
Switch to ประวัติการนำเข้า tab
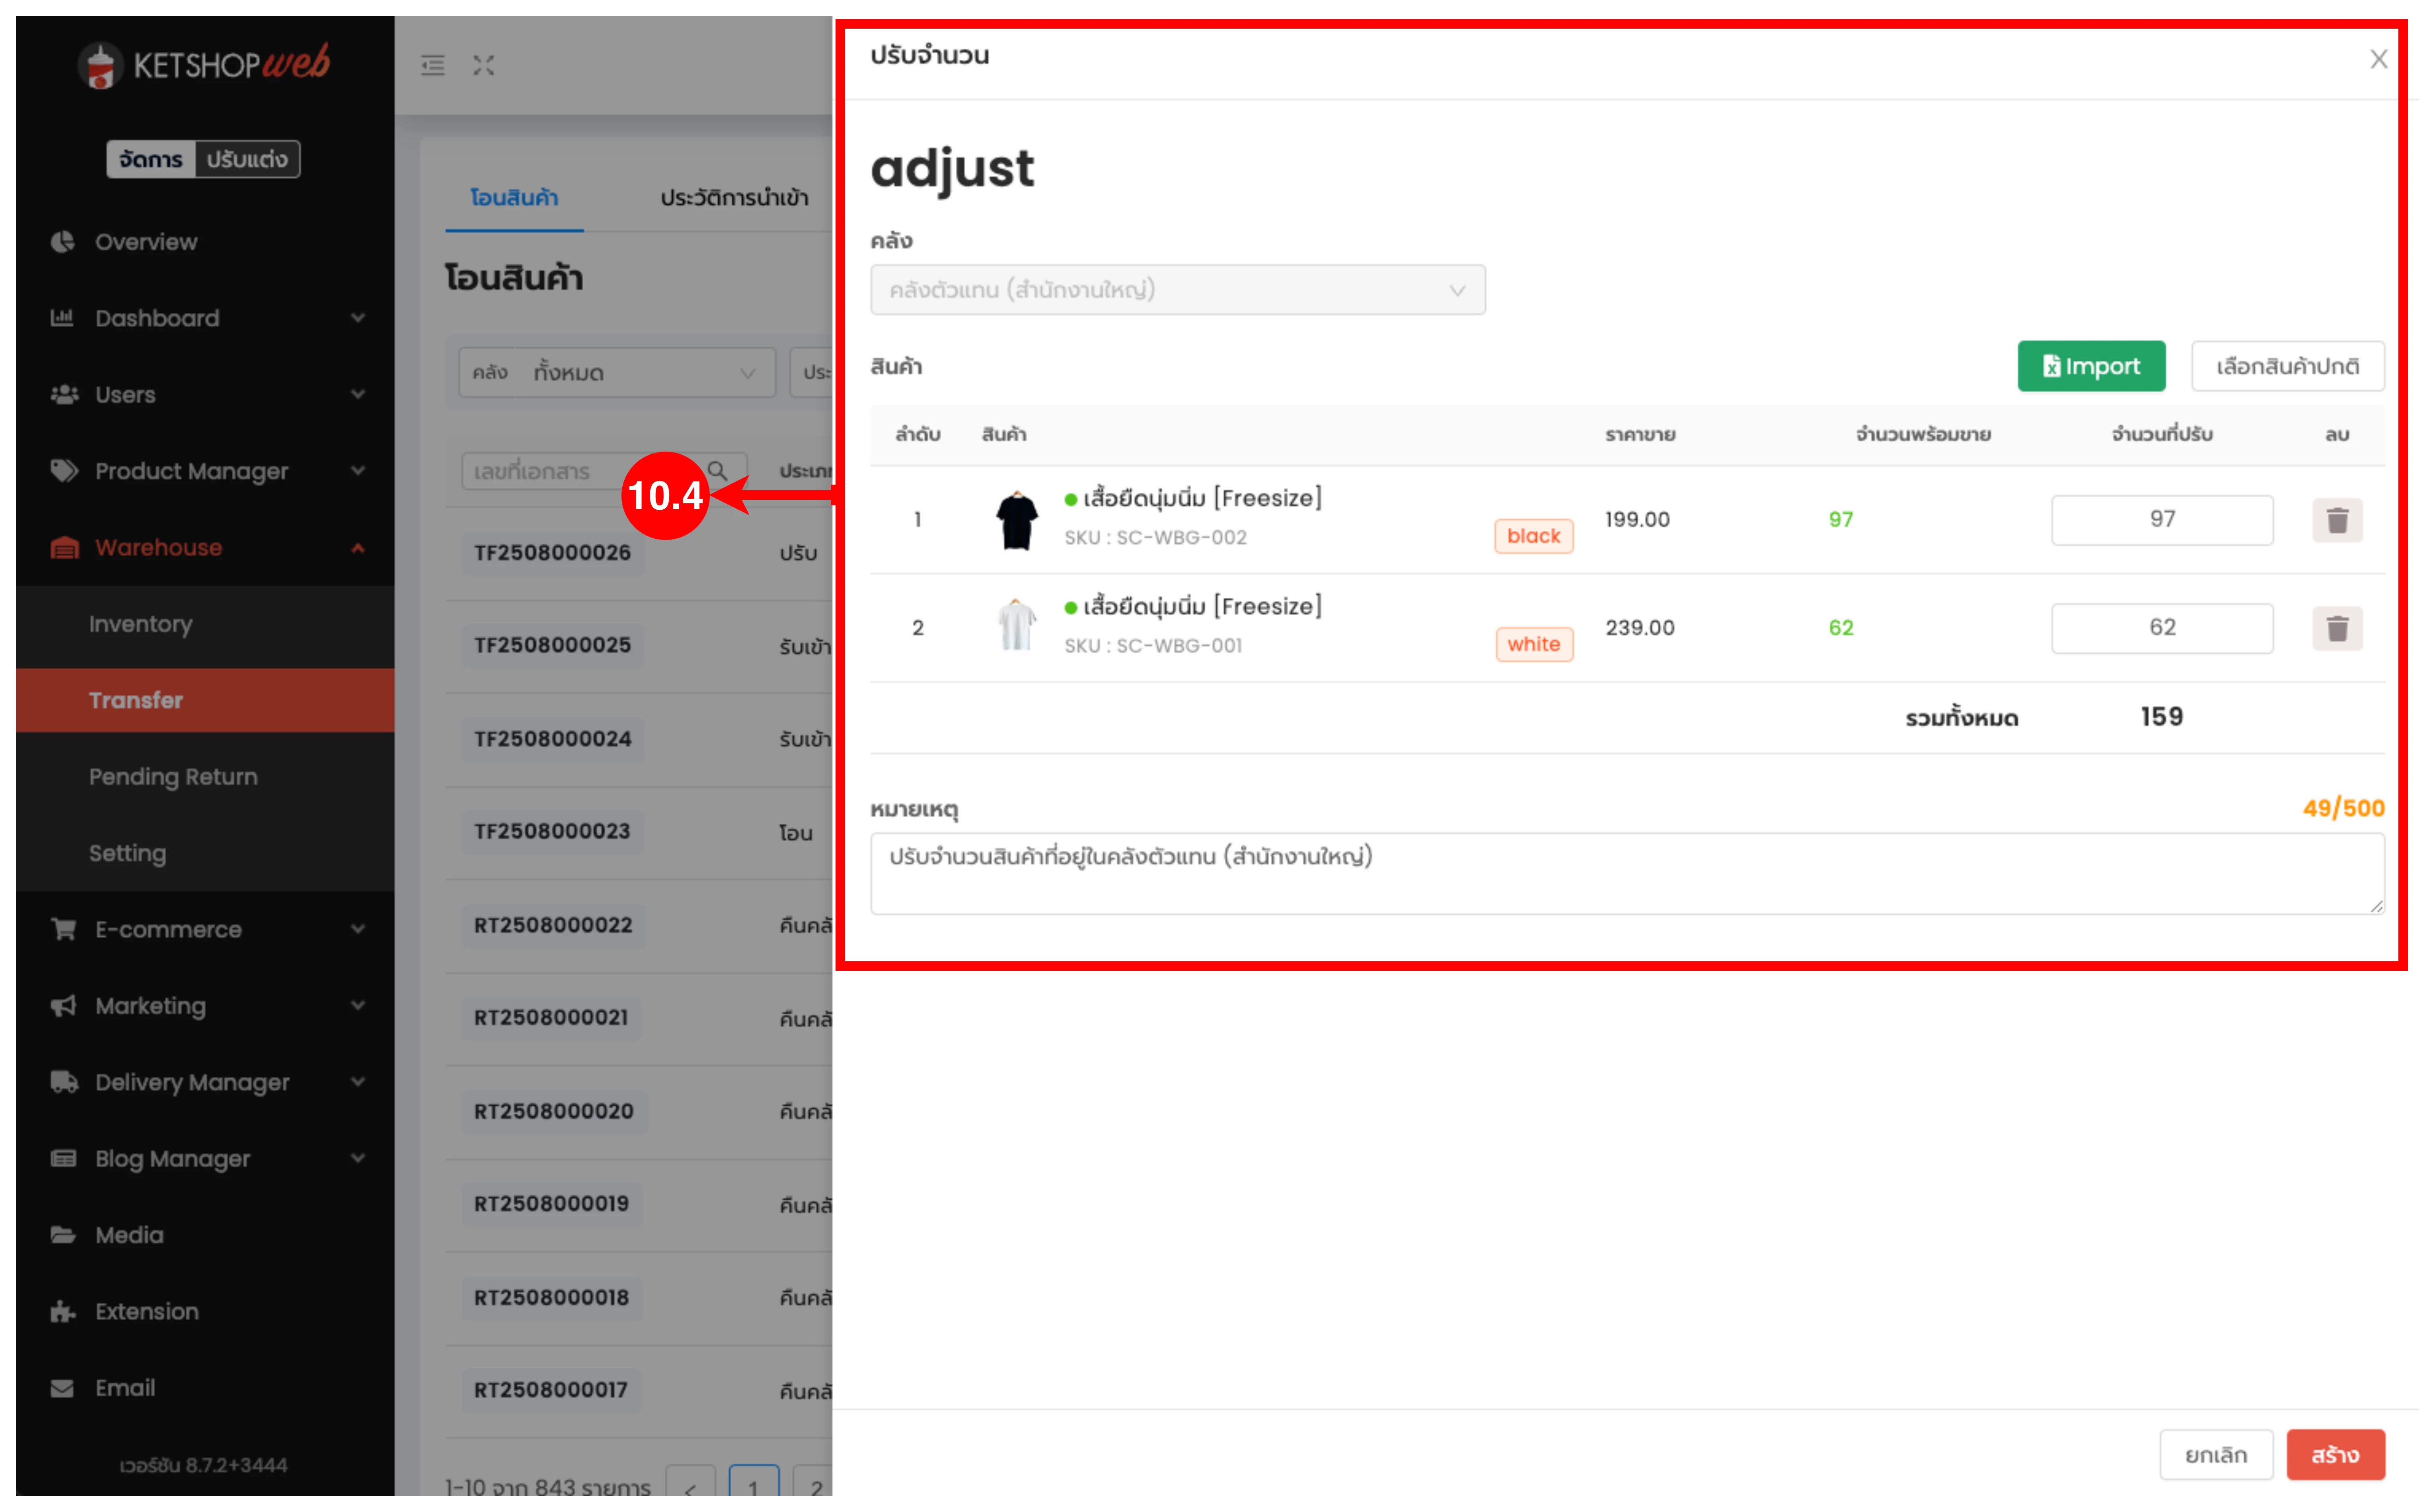(x=734, y=198)
